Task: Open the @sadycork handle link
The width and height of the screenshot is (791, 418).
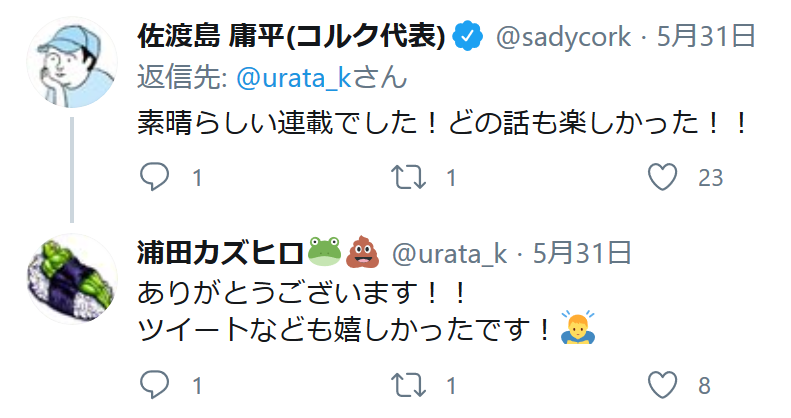Action: [563, 37]
